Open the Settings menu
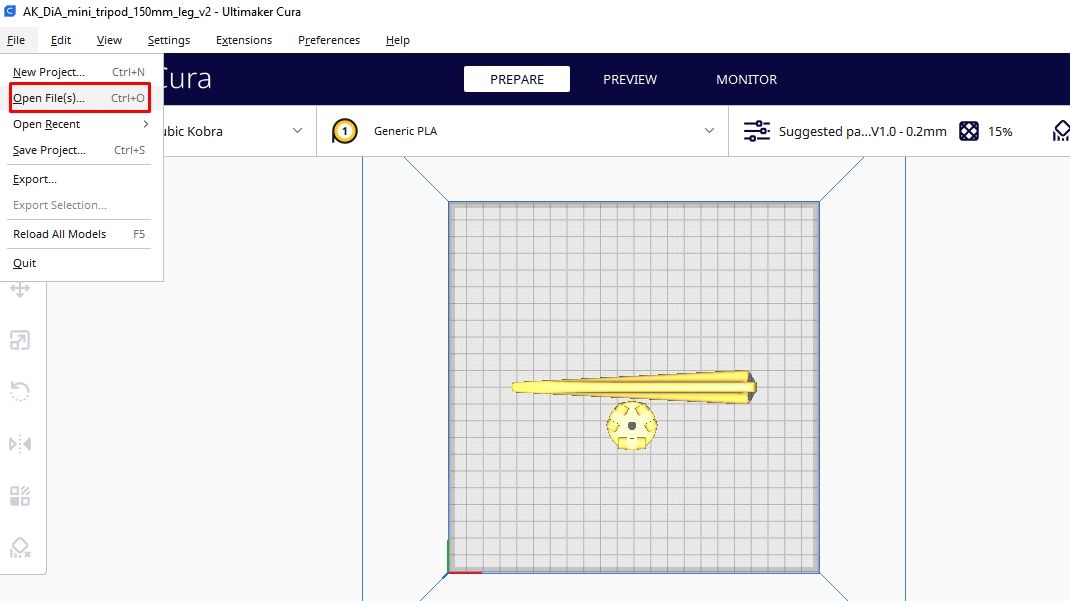This screenshot has width=1070, height=601. (x=169, y=40)
